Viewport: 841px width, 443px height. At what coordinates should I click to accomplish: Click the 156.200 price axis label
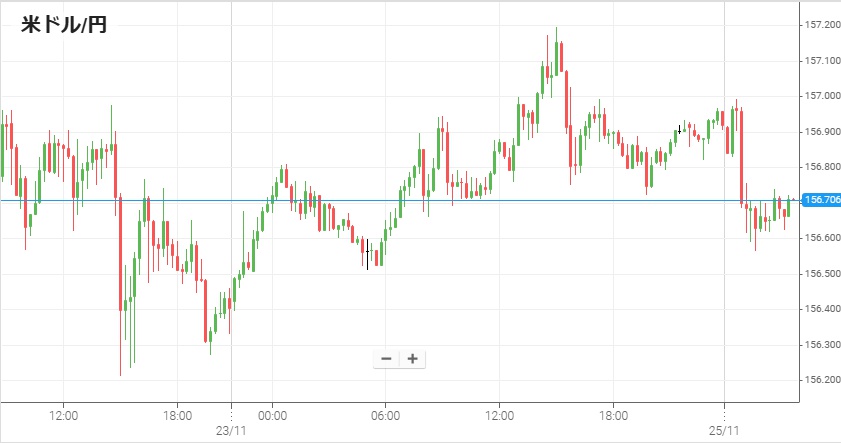[x=821, y=380]
